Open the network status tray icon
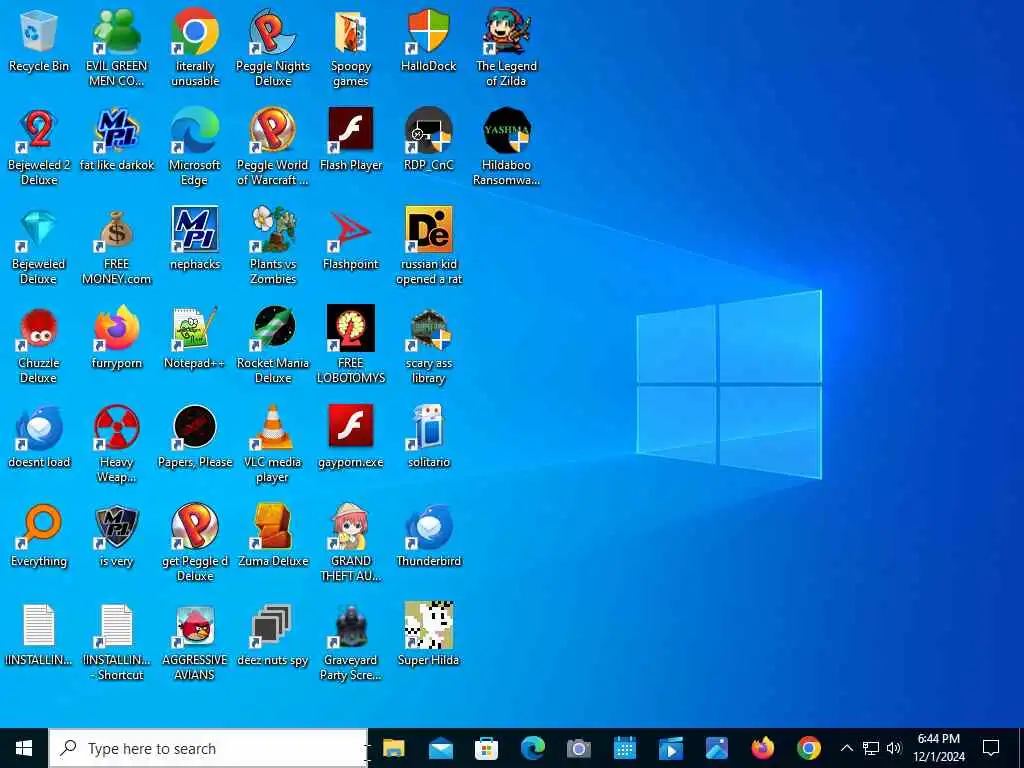 pyautogui.click(x=871, y=748)
